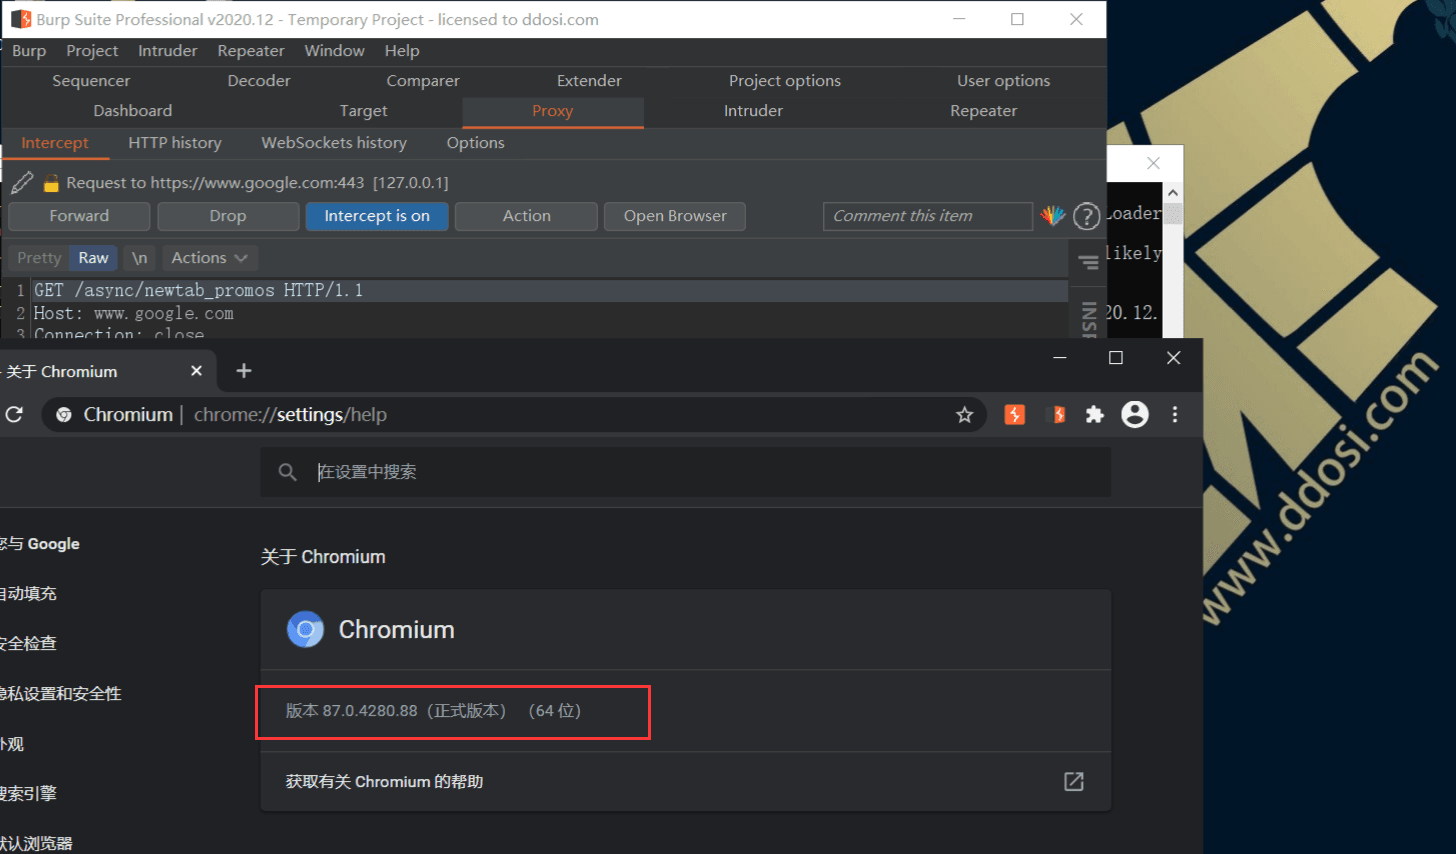Click the Chromium site info icon in address bar
The image size is (1456, 854).
coord(64,414)
